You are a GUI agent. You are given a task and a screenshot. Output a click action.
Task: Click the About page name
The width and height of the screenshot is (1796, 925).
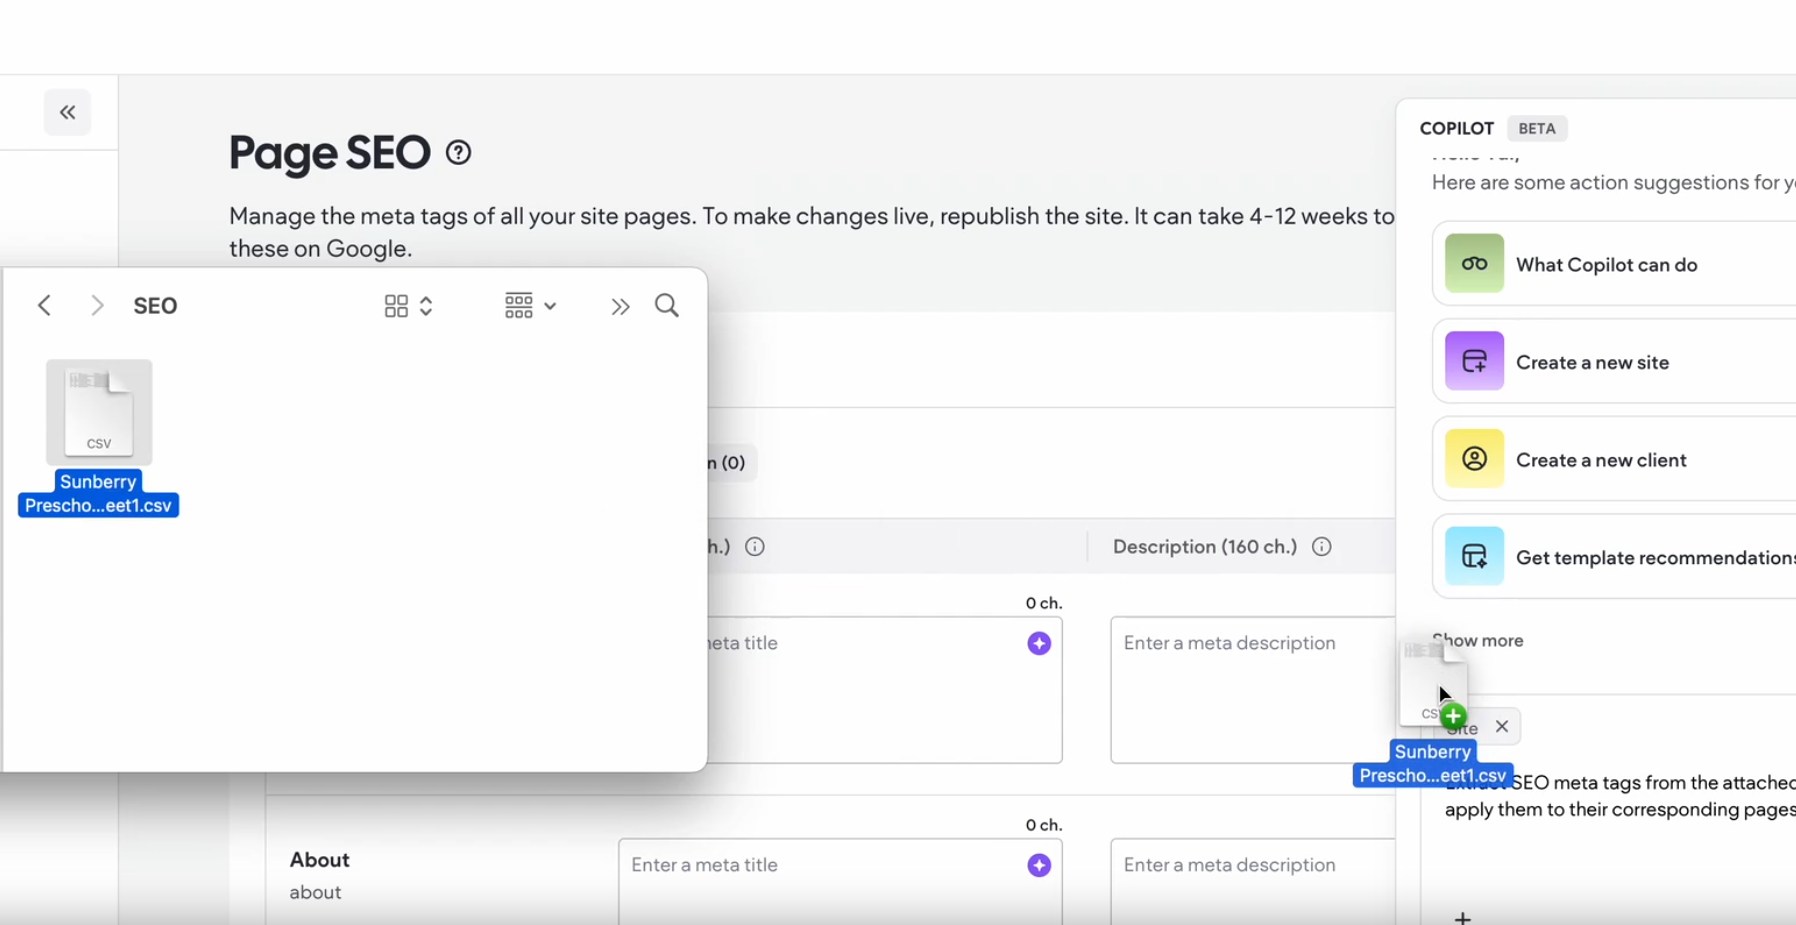tap(320, 860)
